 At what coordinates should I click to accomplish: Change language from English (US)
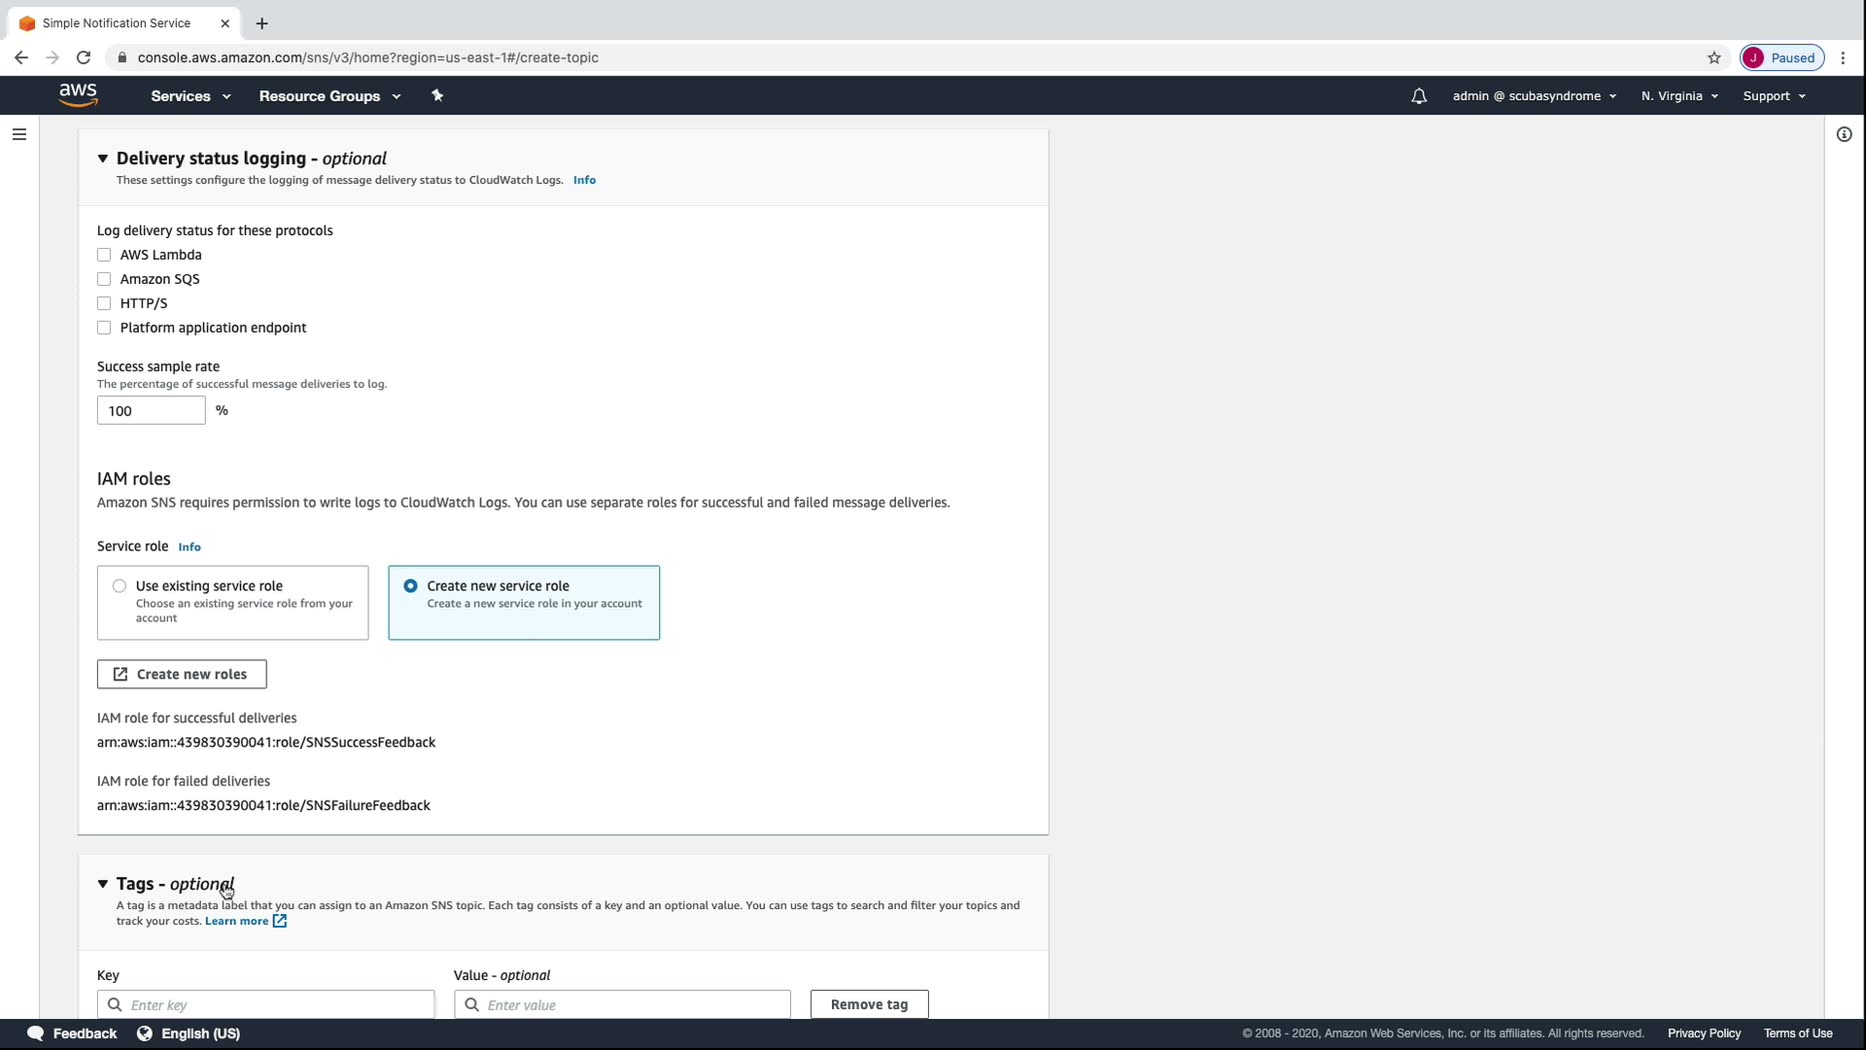(x=201, y=1033)
